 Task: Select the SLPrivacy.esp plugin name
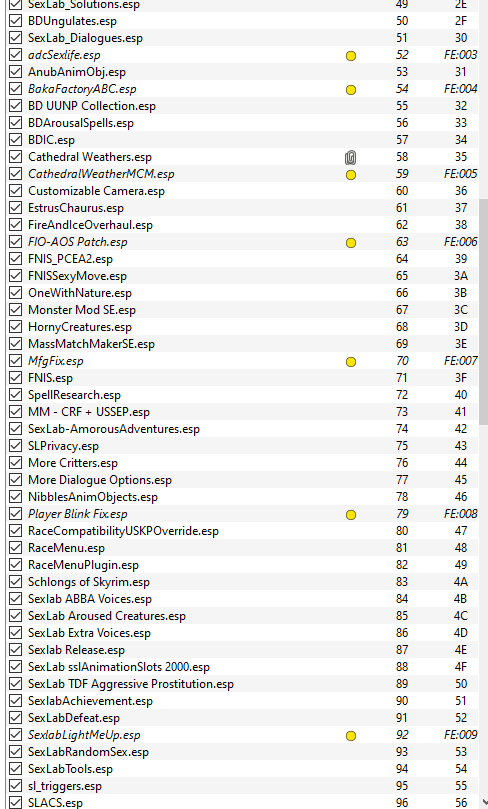tap(63, 446)
